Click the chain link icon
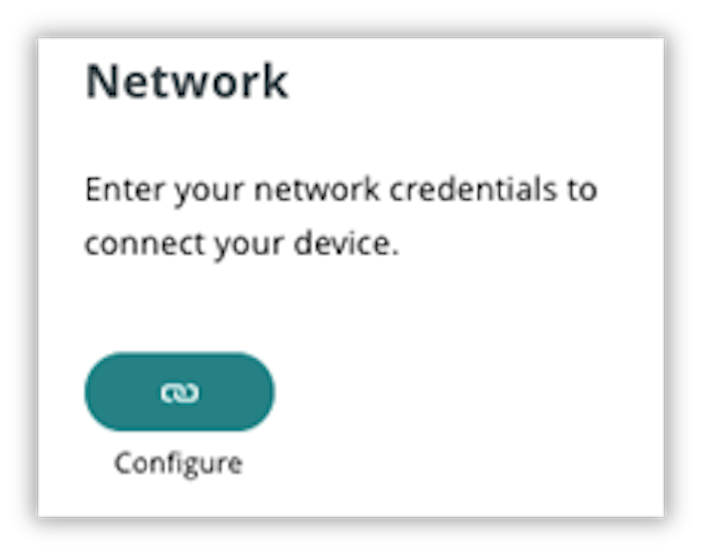This screenshot has width=702, height=555. [180, 393]
